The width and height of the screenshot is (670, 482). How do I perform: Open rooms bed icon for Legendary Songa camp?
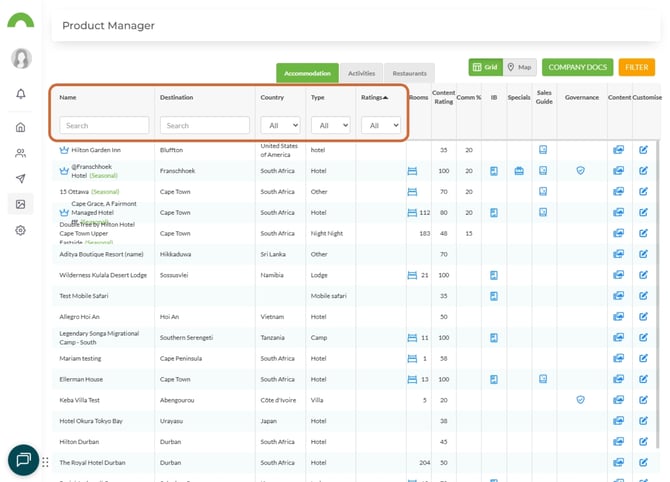tap(412, 338)
